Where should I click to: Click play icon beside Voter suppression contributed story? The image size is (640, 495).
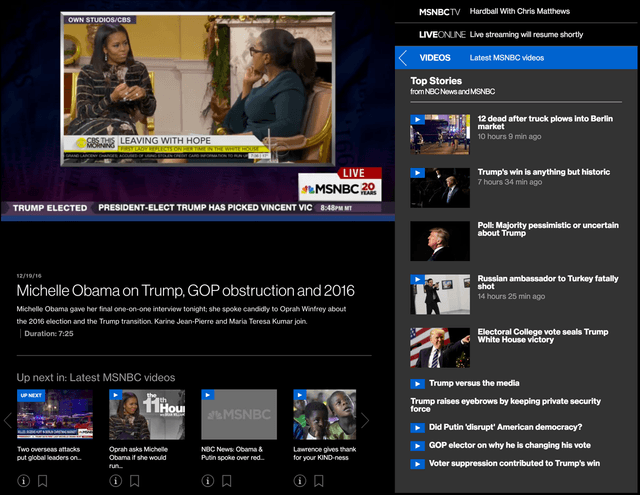(x=417, y=464)
